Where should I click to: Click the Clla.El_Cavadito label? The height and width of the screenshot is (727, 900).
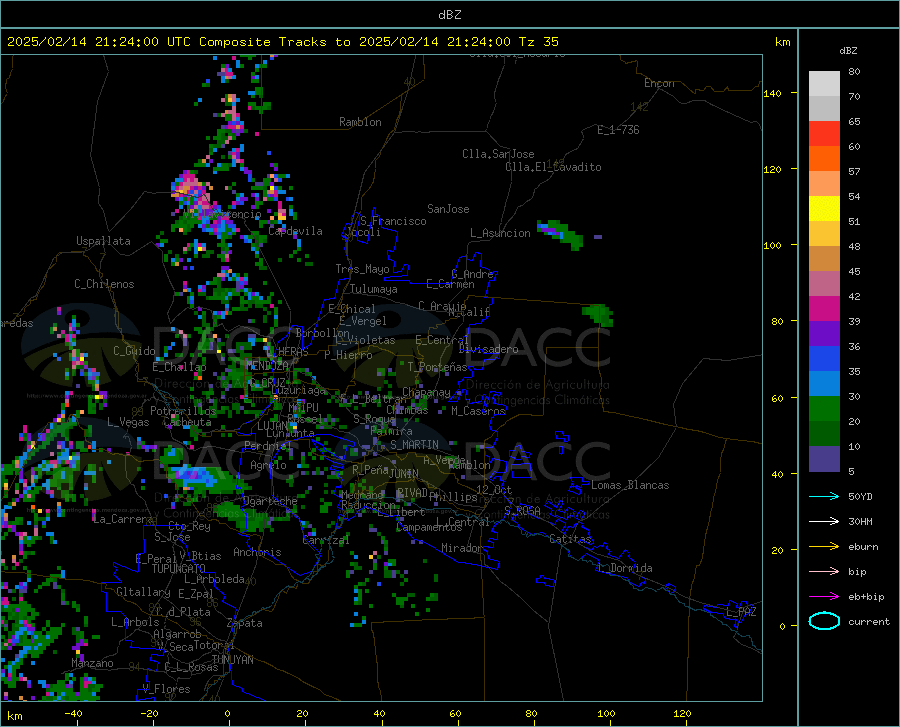click(x=553, y=167)
